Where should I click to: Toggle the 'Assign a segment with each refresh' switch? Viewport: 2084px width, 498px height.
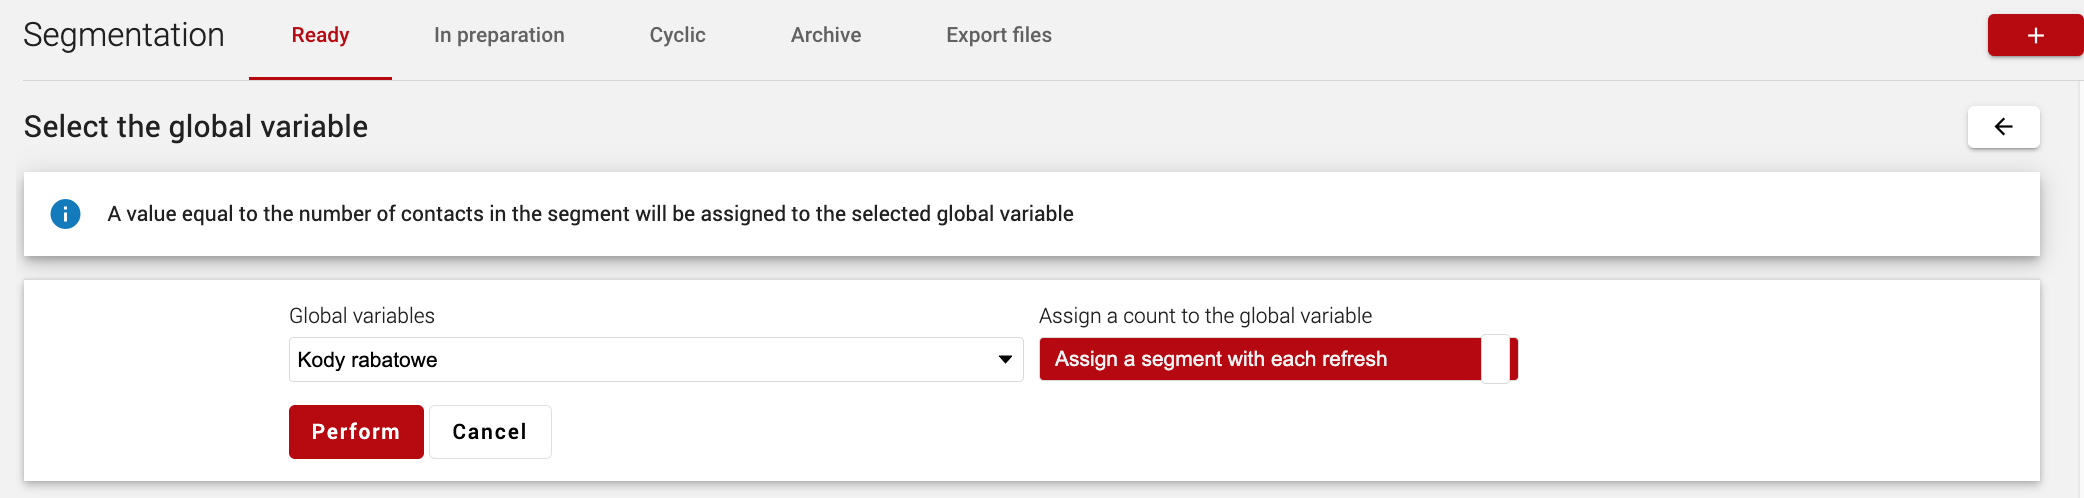coord(1278,359)
